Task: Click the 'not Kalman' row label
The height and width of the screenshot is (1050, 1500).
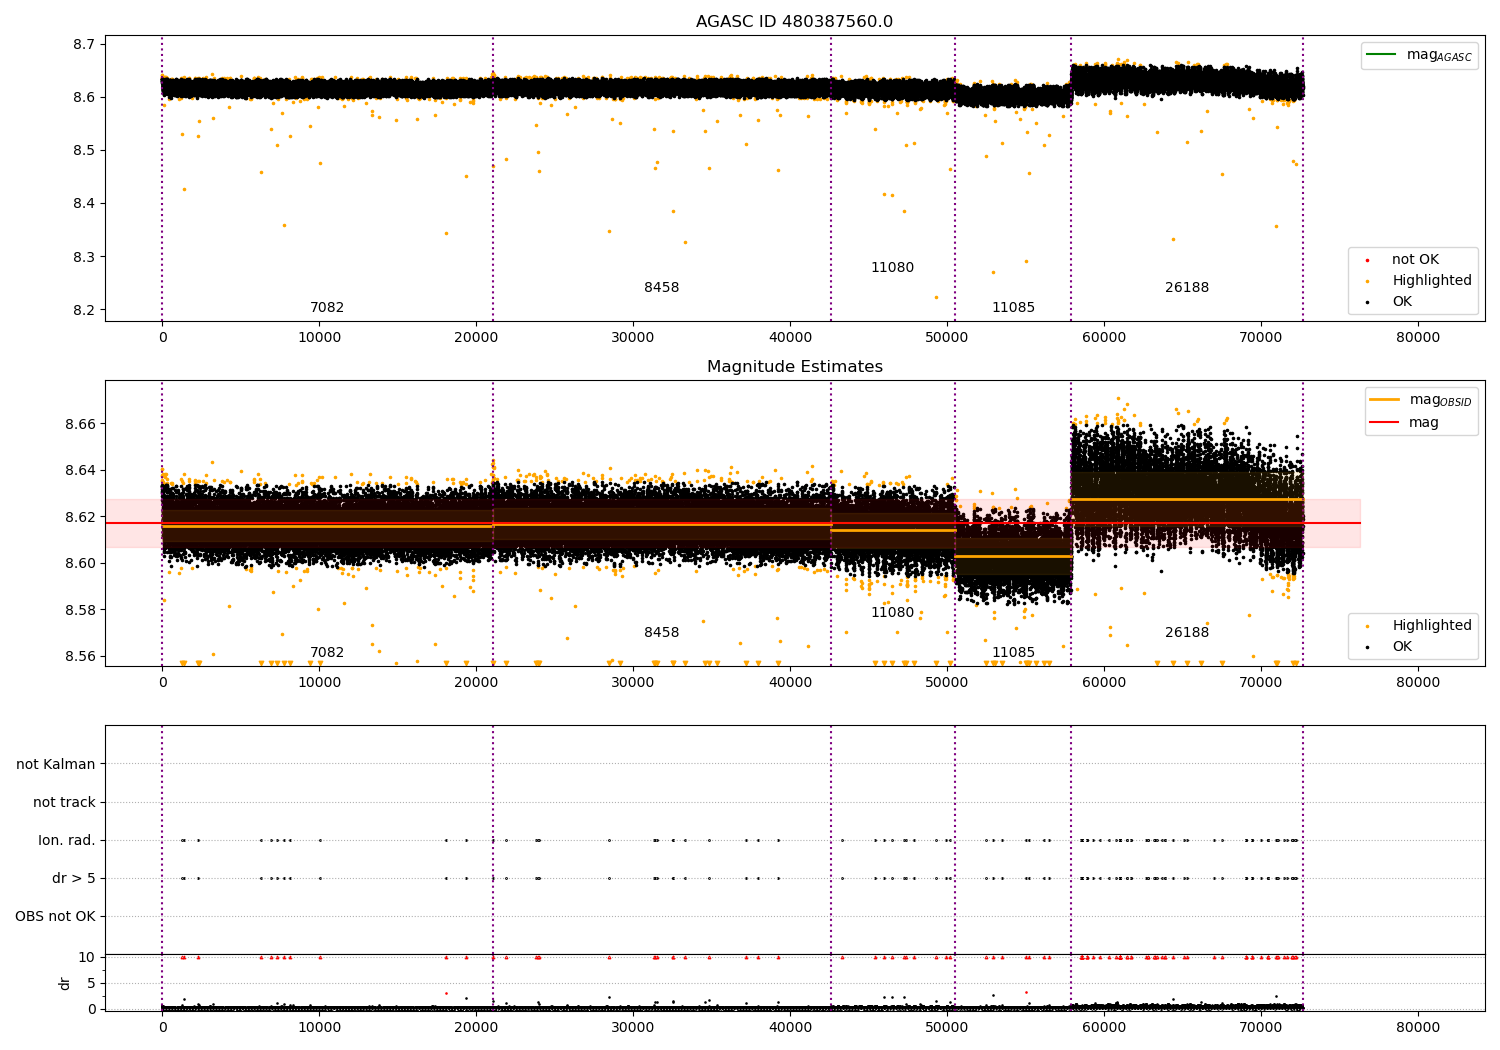Action: click(56, 764)
